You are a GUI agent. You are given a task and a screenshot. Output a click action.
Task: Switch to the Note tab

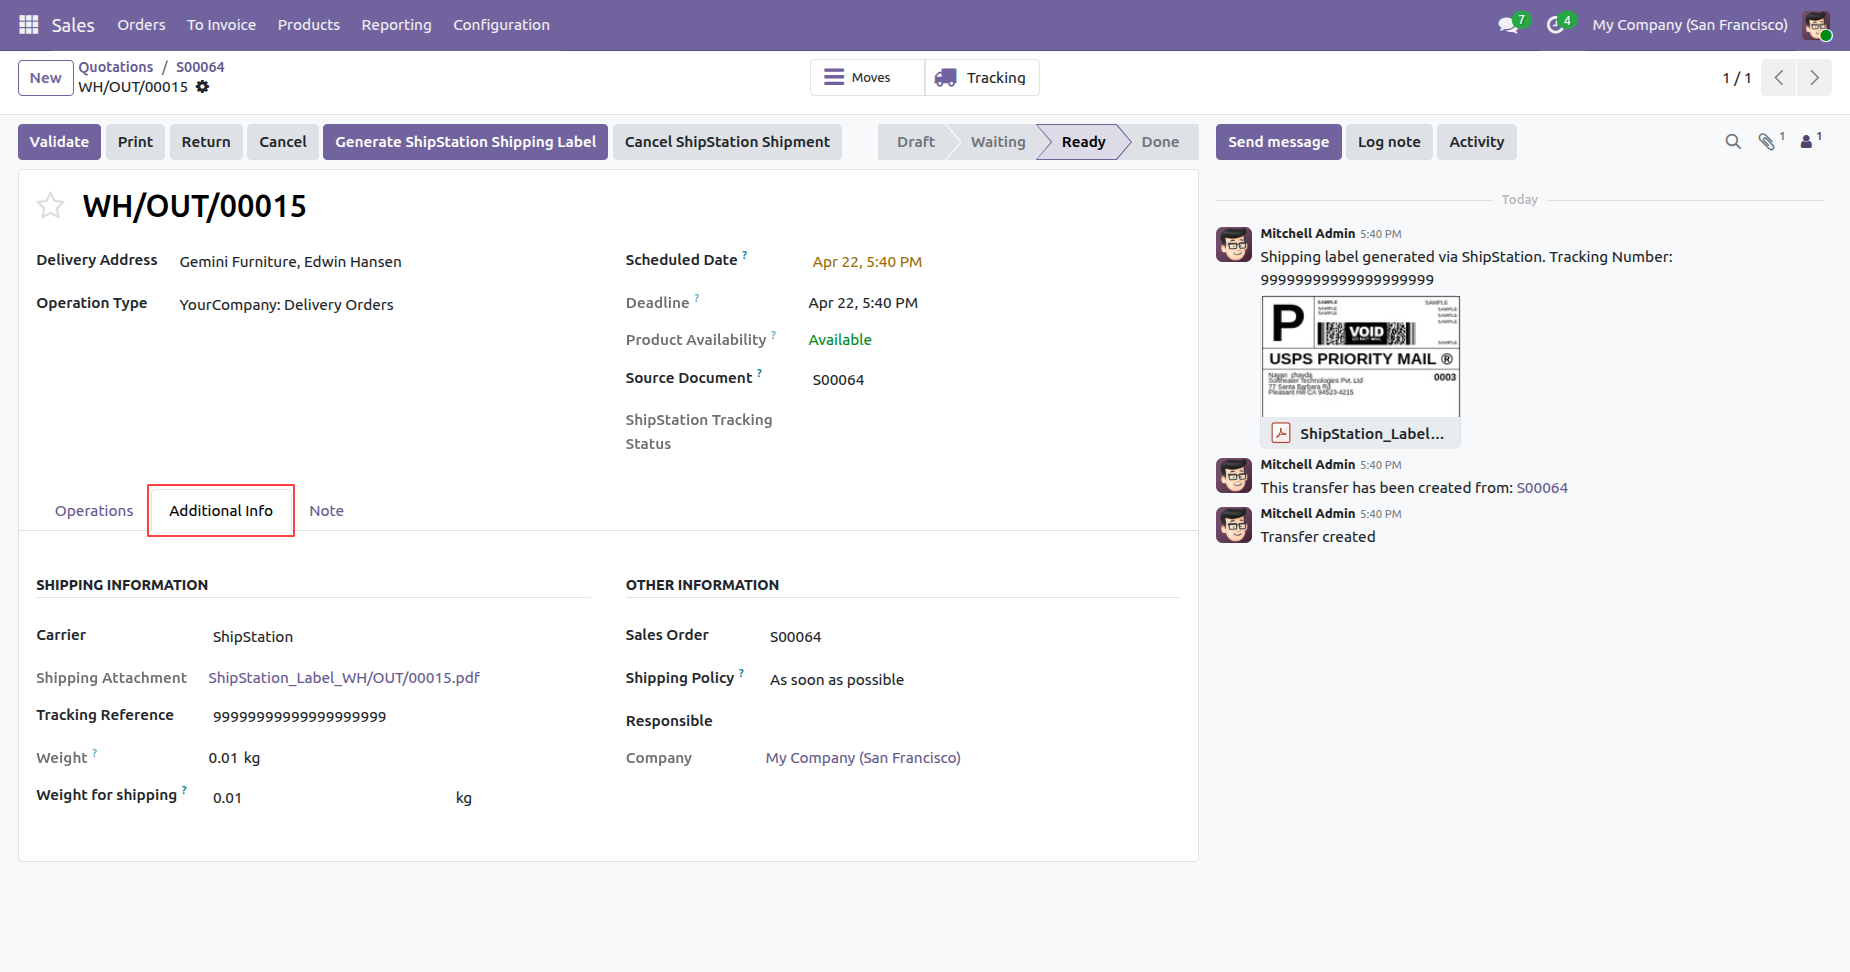pyautogui.click(x=326, y=511)
